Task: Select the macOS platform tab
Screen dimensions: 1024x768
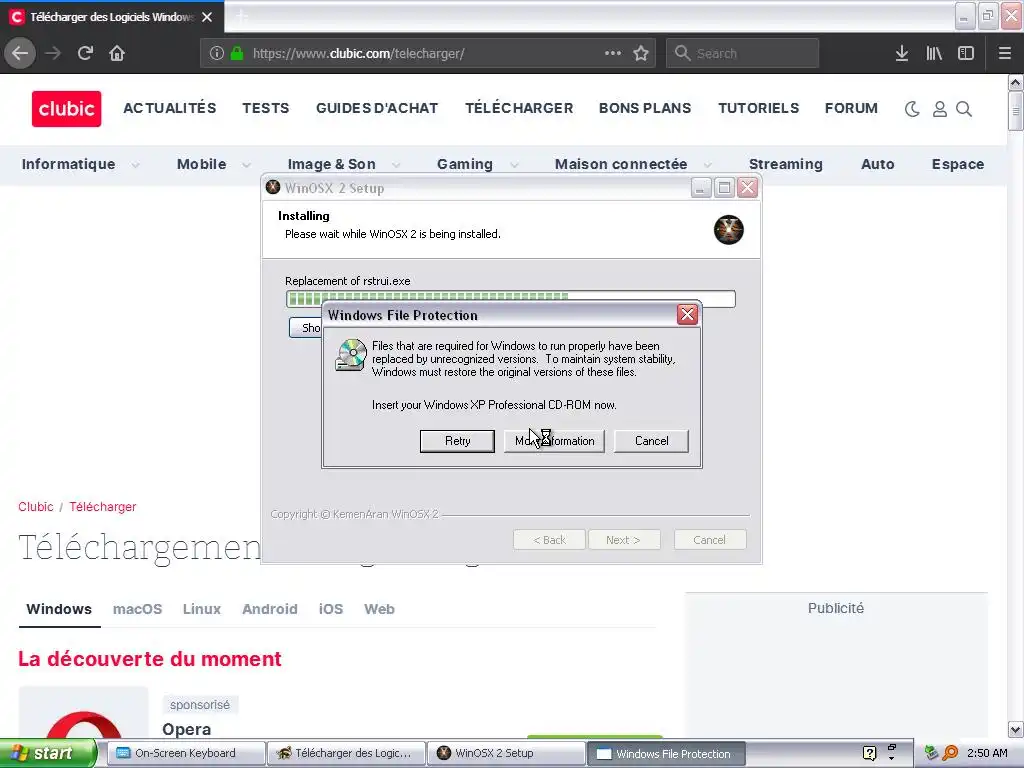Action: tap(137, 609)
